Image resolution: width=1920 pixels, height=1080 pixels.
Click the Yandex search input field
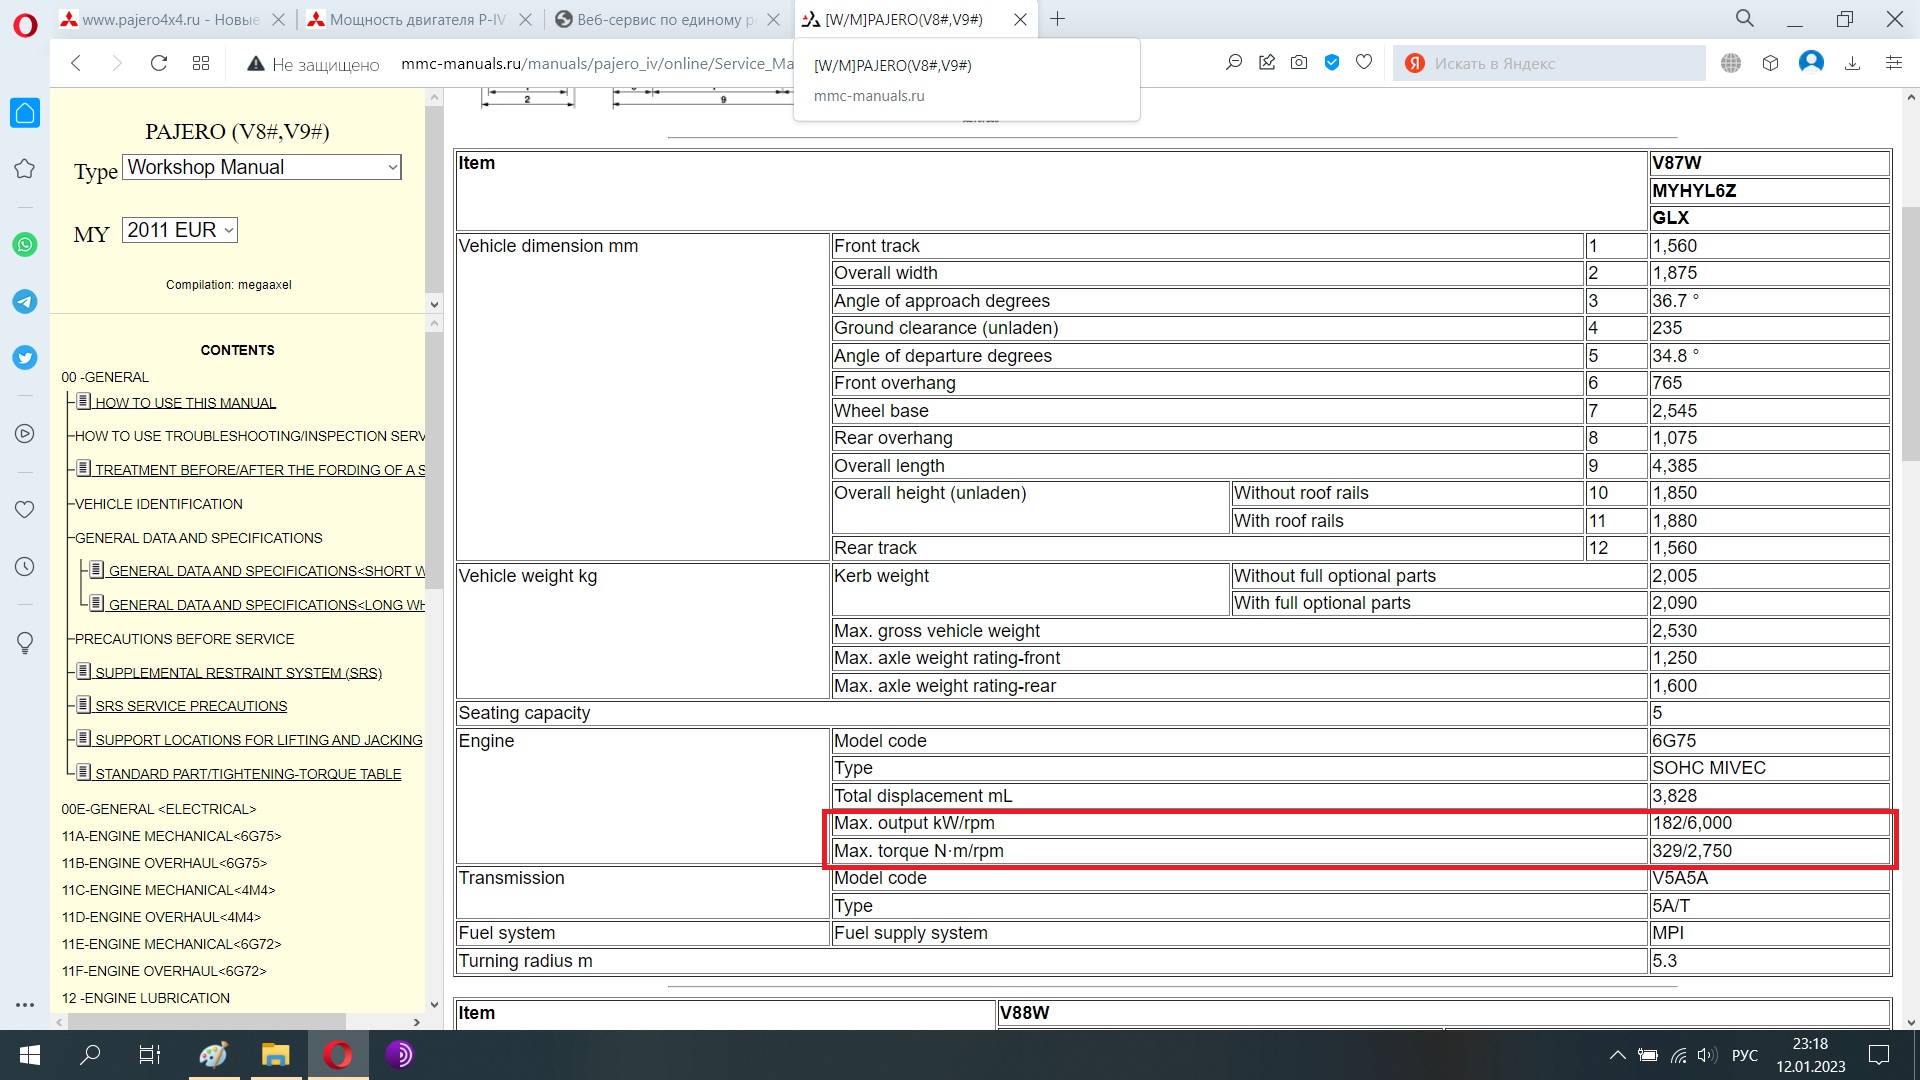pos(1560,63)
